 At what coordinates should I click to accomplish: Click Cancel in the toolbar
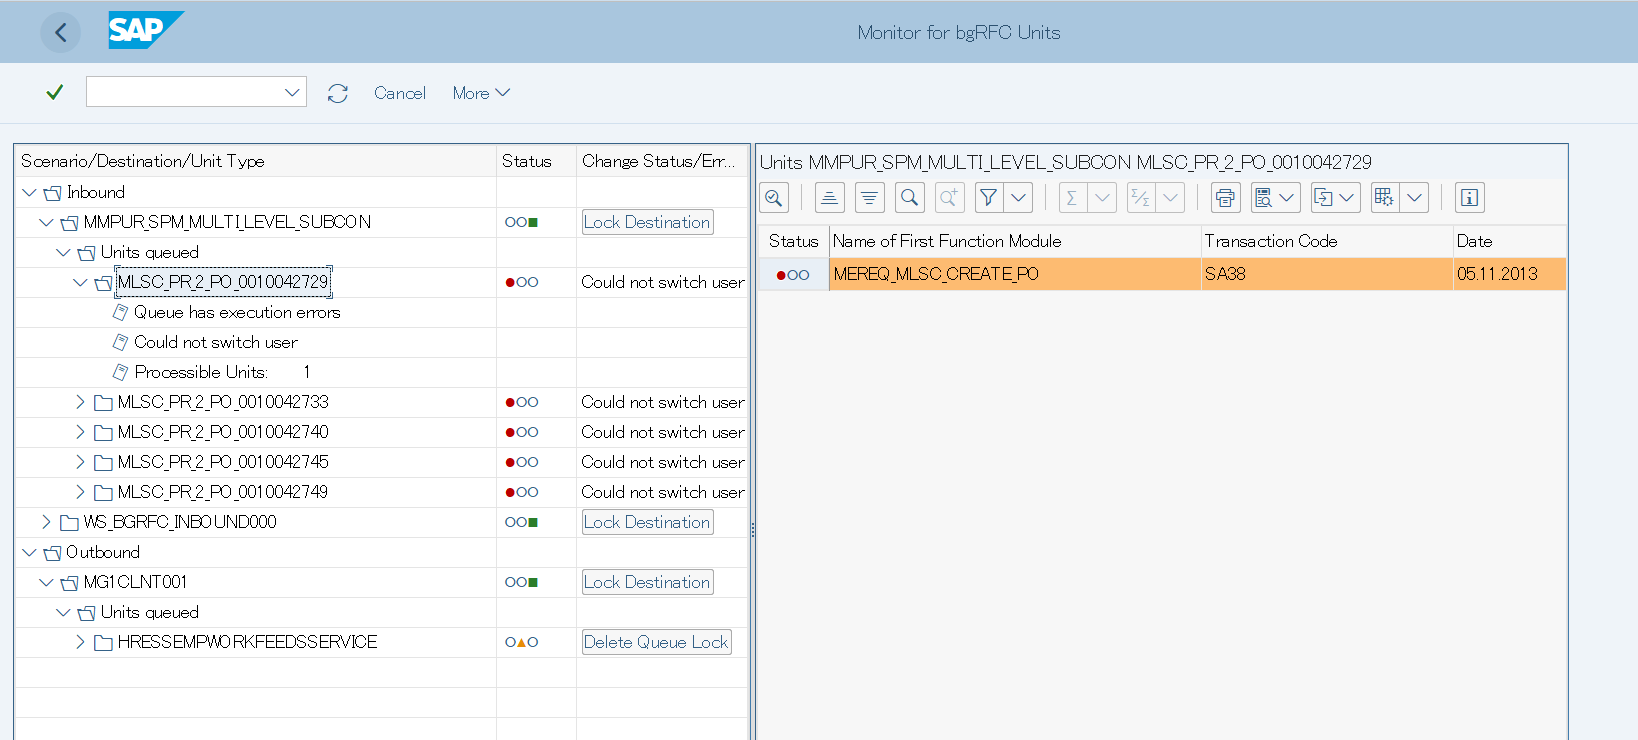[x=400, y=93]
